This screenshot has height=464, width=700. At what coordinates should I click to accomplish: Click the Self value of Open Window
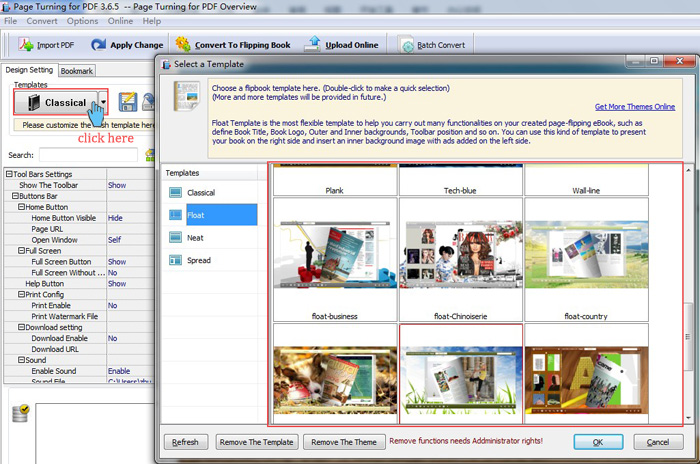pos(114,240)
